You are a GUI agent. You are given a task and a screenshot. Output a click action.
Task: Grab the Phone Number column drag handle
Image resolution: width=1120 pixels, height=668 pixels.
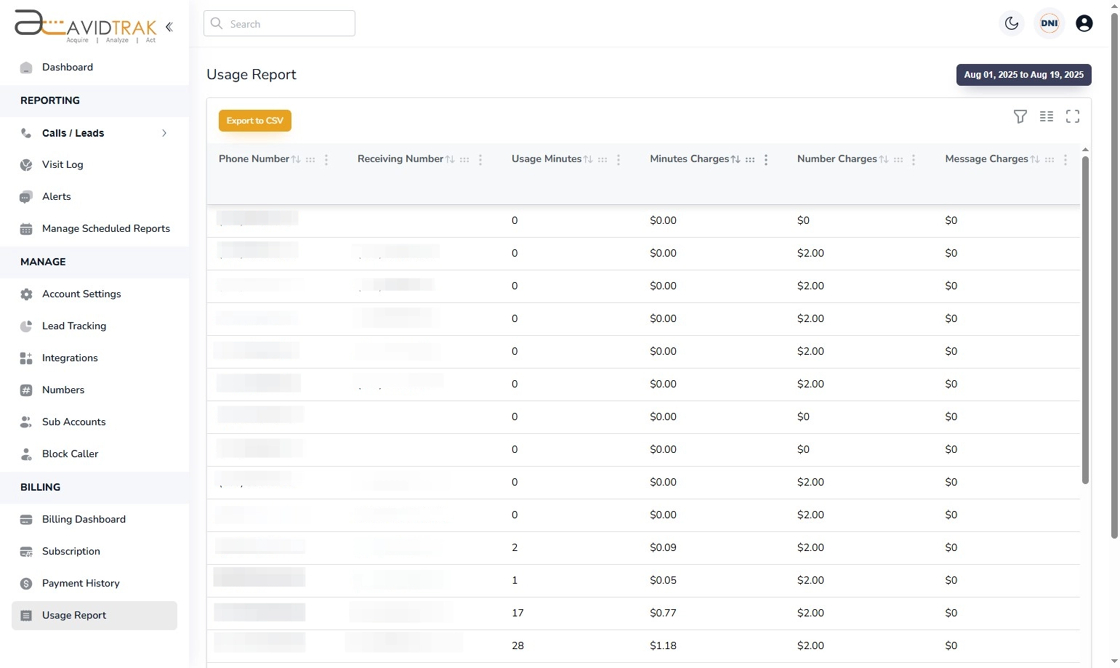pyautogui.click(x=310, y=160)
